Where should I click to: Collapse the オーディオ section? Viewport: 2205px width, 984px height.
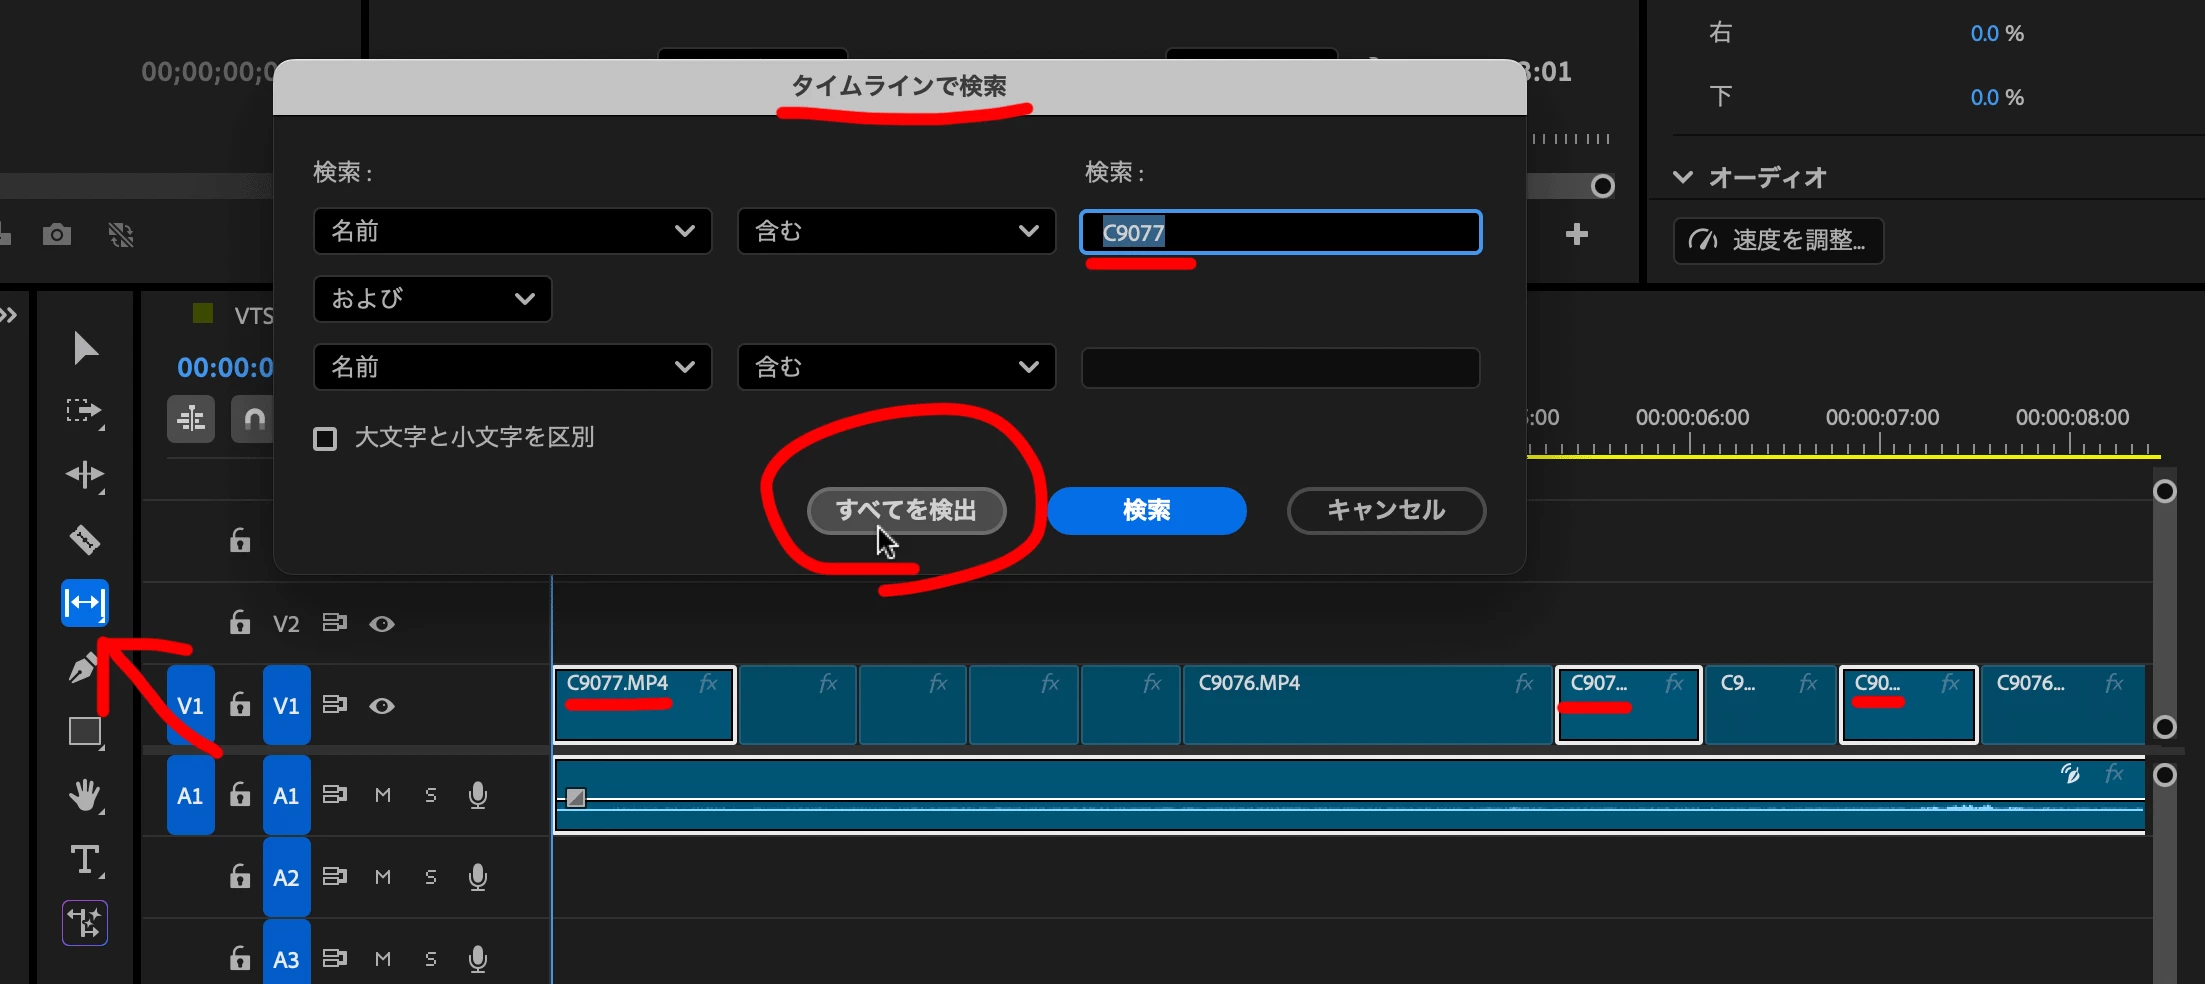click(1683, 177)
